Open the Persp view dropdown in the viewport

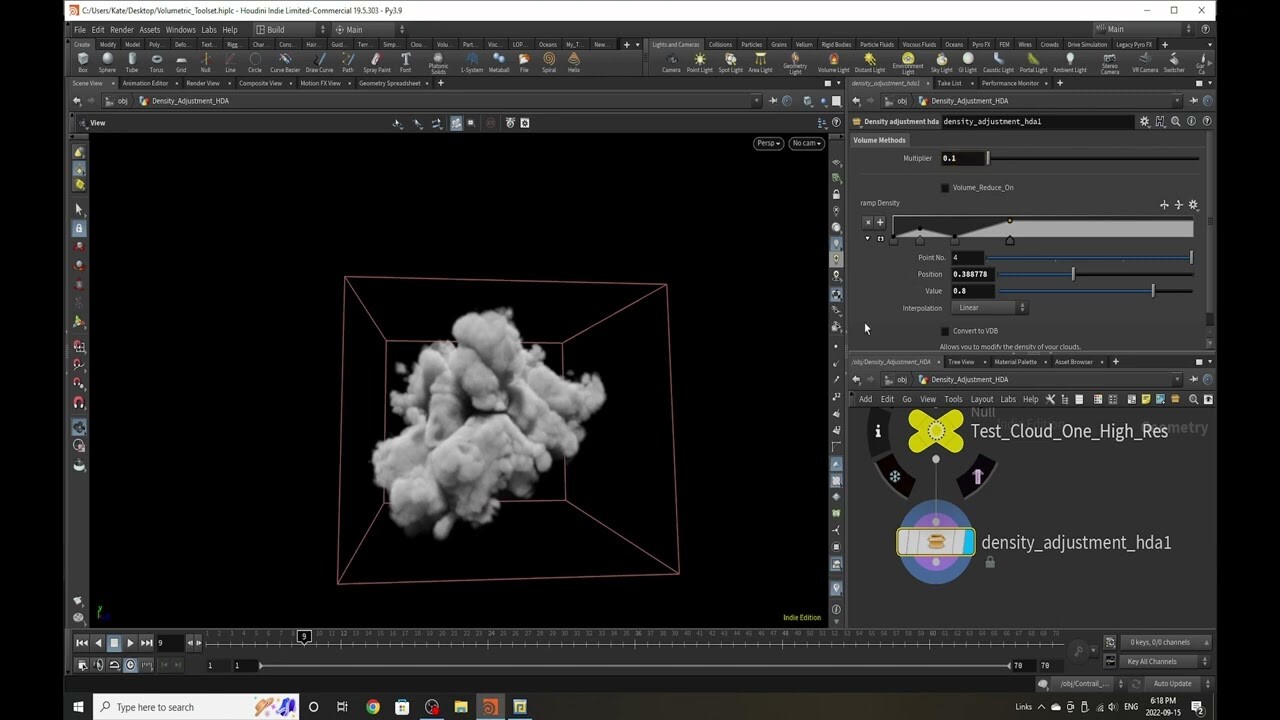click(x=768, y=143)
